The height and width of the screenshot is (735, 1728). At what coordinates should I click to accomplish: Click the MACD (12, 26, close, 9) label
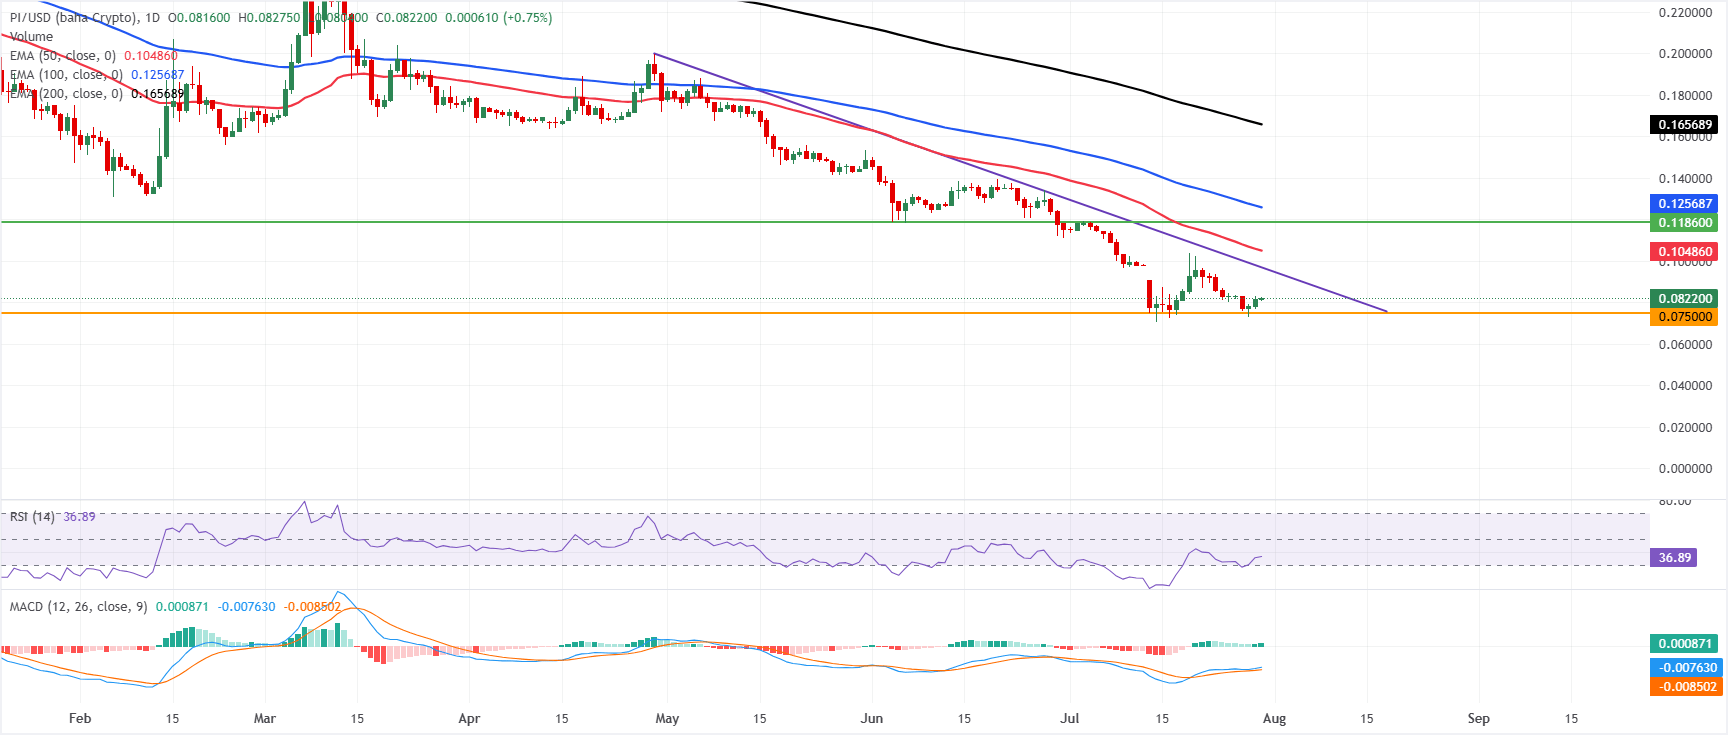click(78, 607)
